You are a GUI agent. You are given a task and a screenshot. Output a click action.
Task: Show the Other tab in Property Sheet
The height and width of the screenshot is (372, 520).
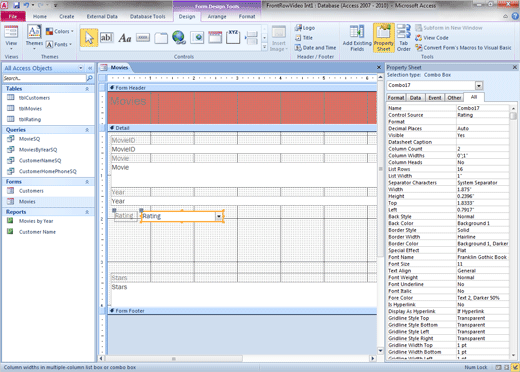pyautogui.click(x=454, y=98)
